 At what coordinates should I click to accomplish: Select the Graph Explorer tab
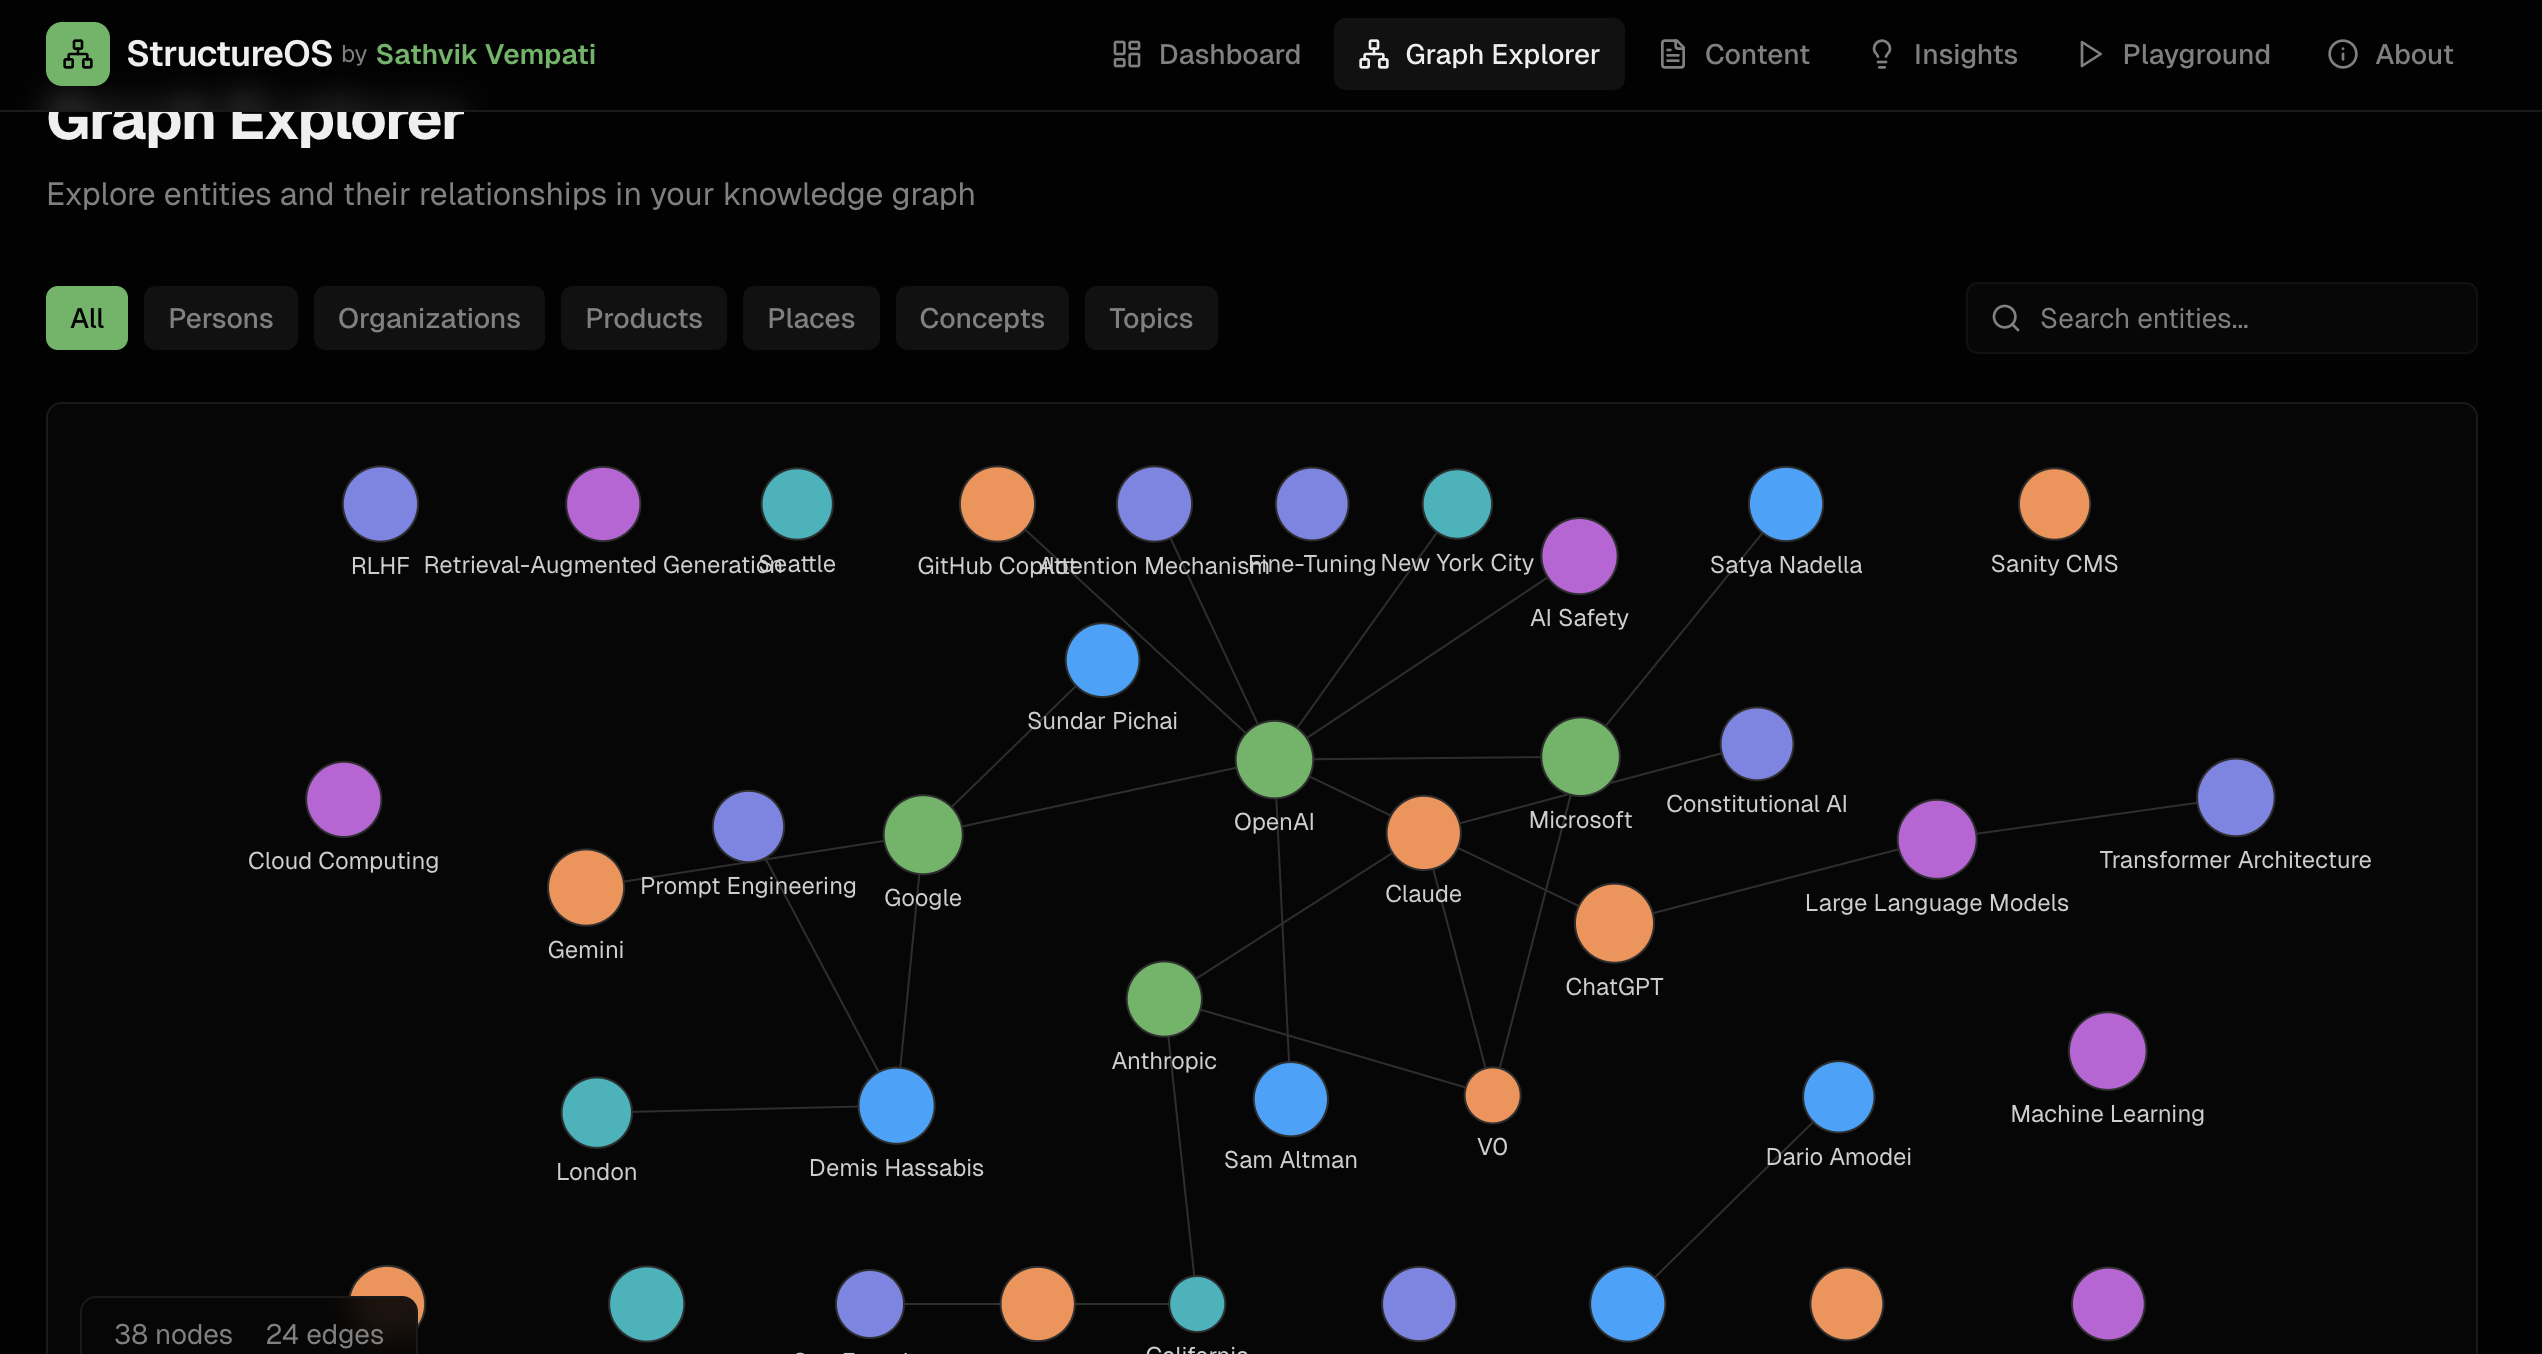1479,54
